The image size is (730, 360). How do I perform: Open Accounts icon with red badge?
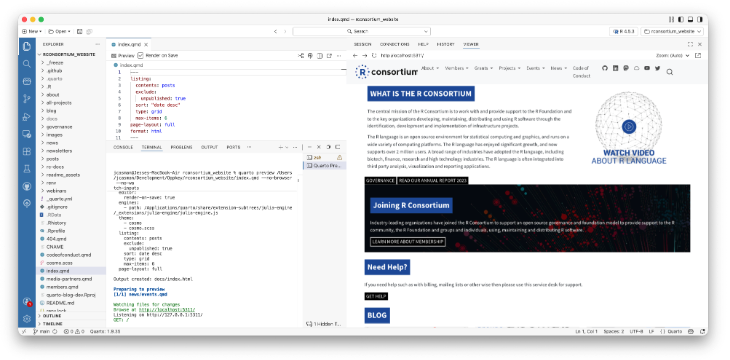click(x=27, y=302)
